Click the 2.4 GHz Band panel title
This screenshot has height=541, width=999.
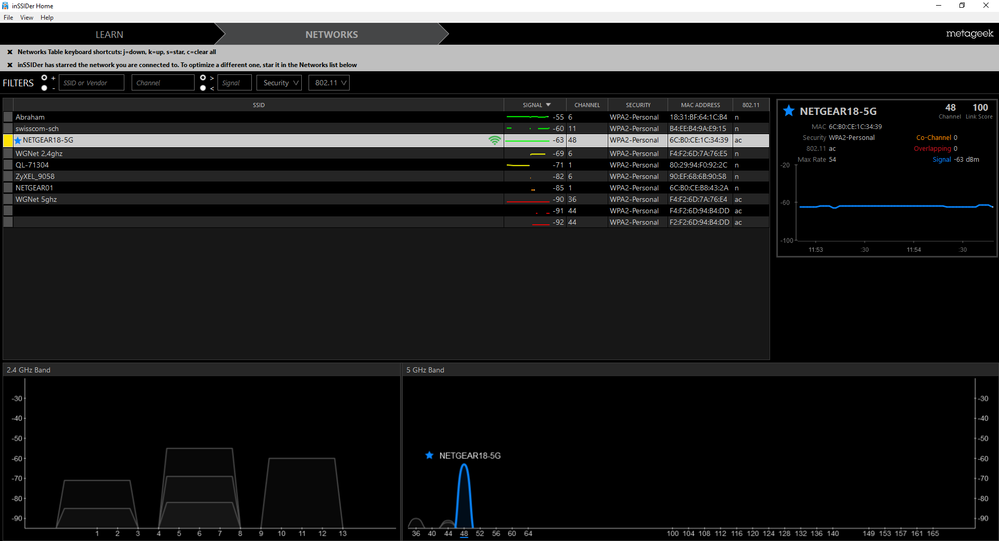[28, 370]
